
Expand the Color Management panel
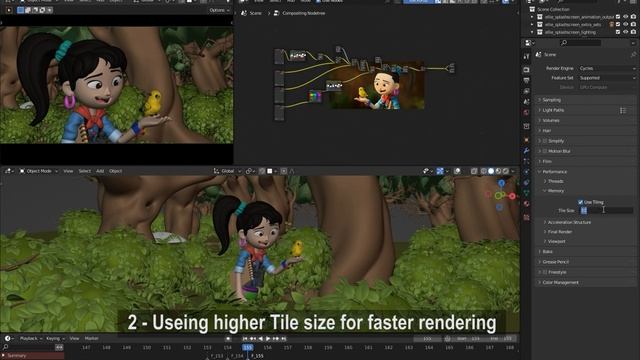(x=585, y=282)
